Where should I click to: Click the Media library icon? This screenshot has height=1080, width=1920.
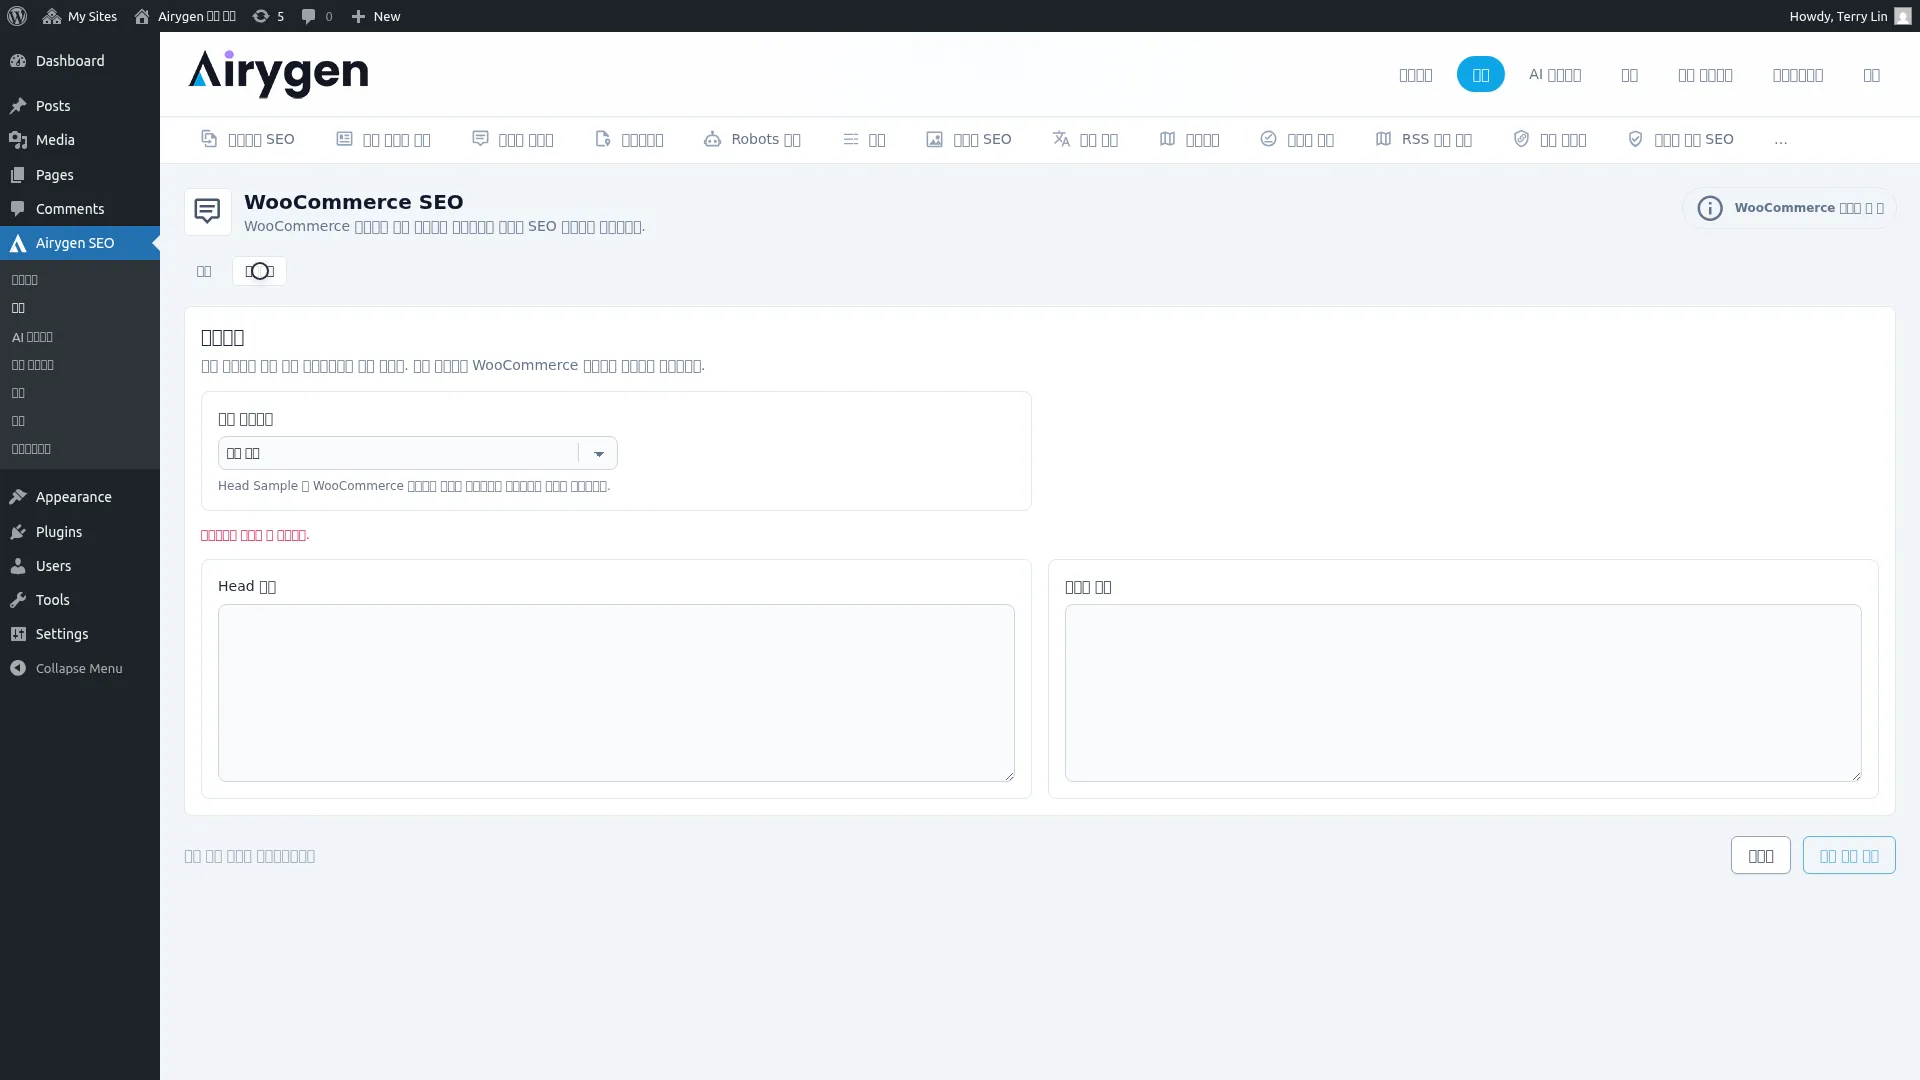coord(18,140)
